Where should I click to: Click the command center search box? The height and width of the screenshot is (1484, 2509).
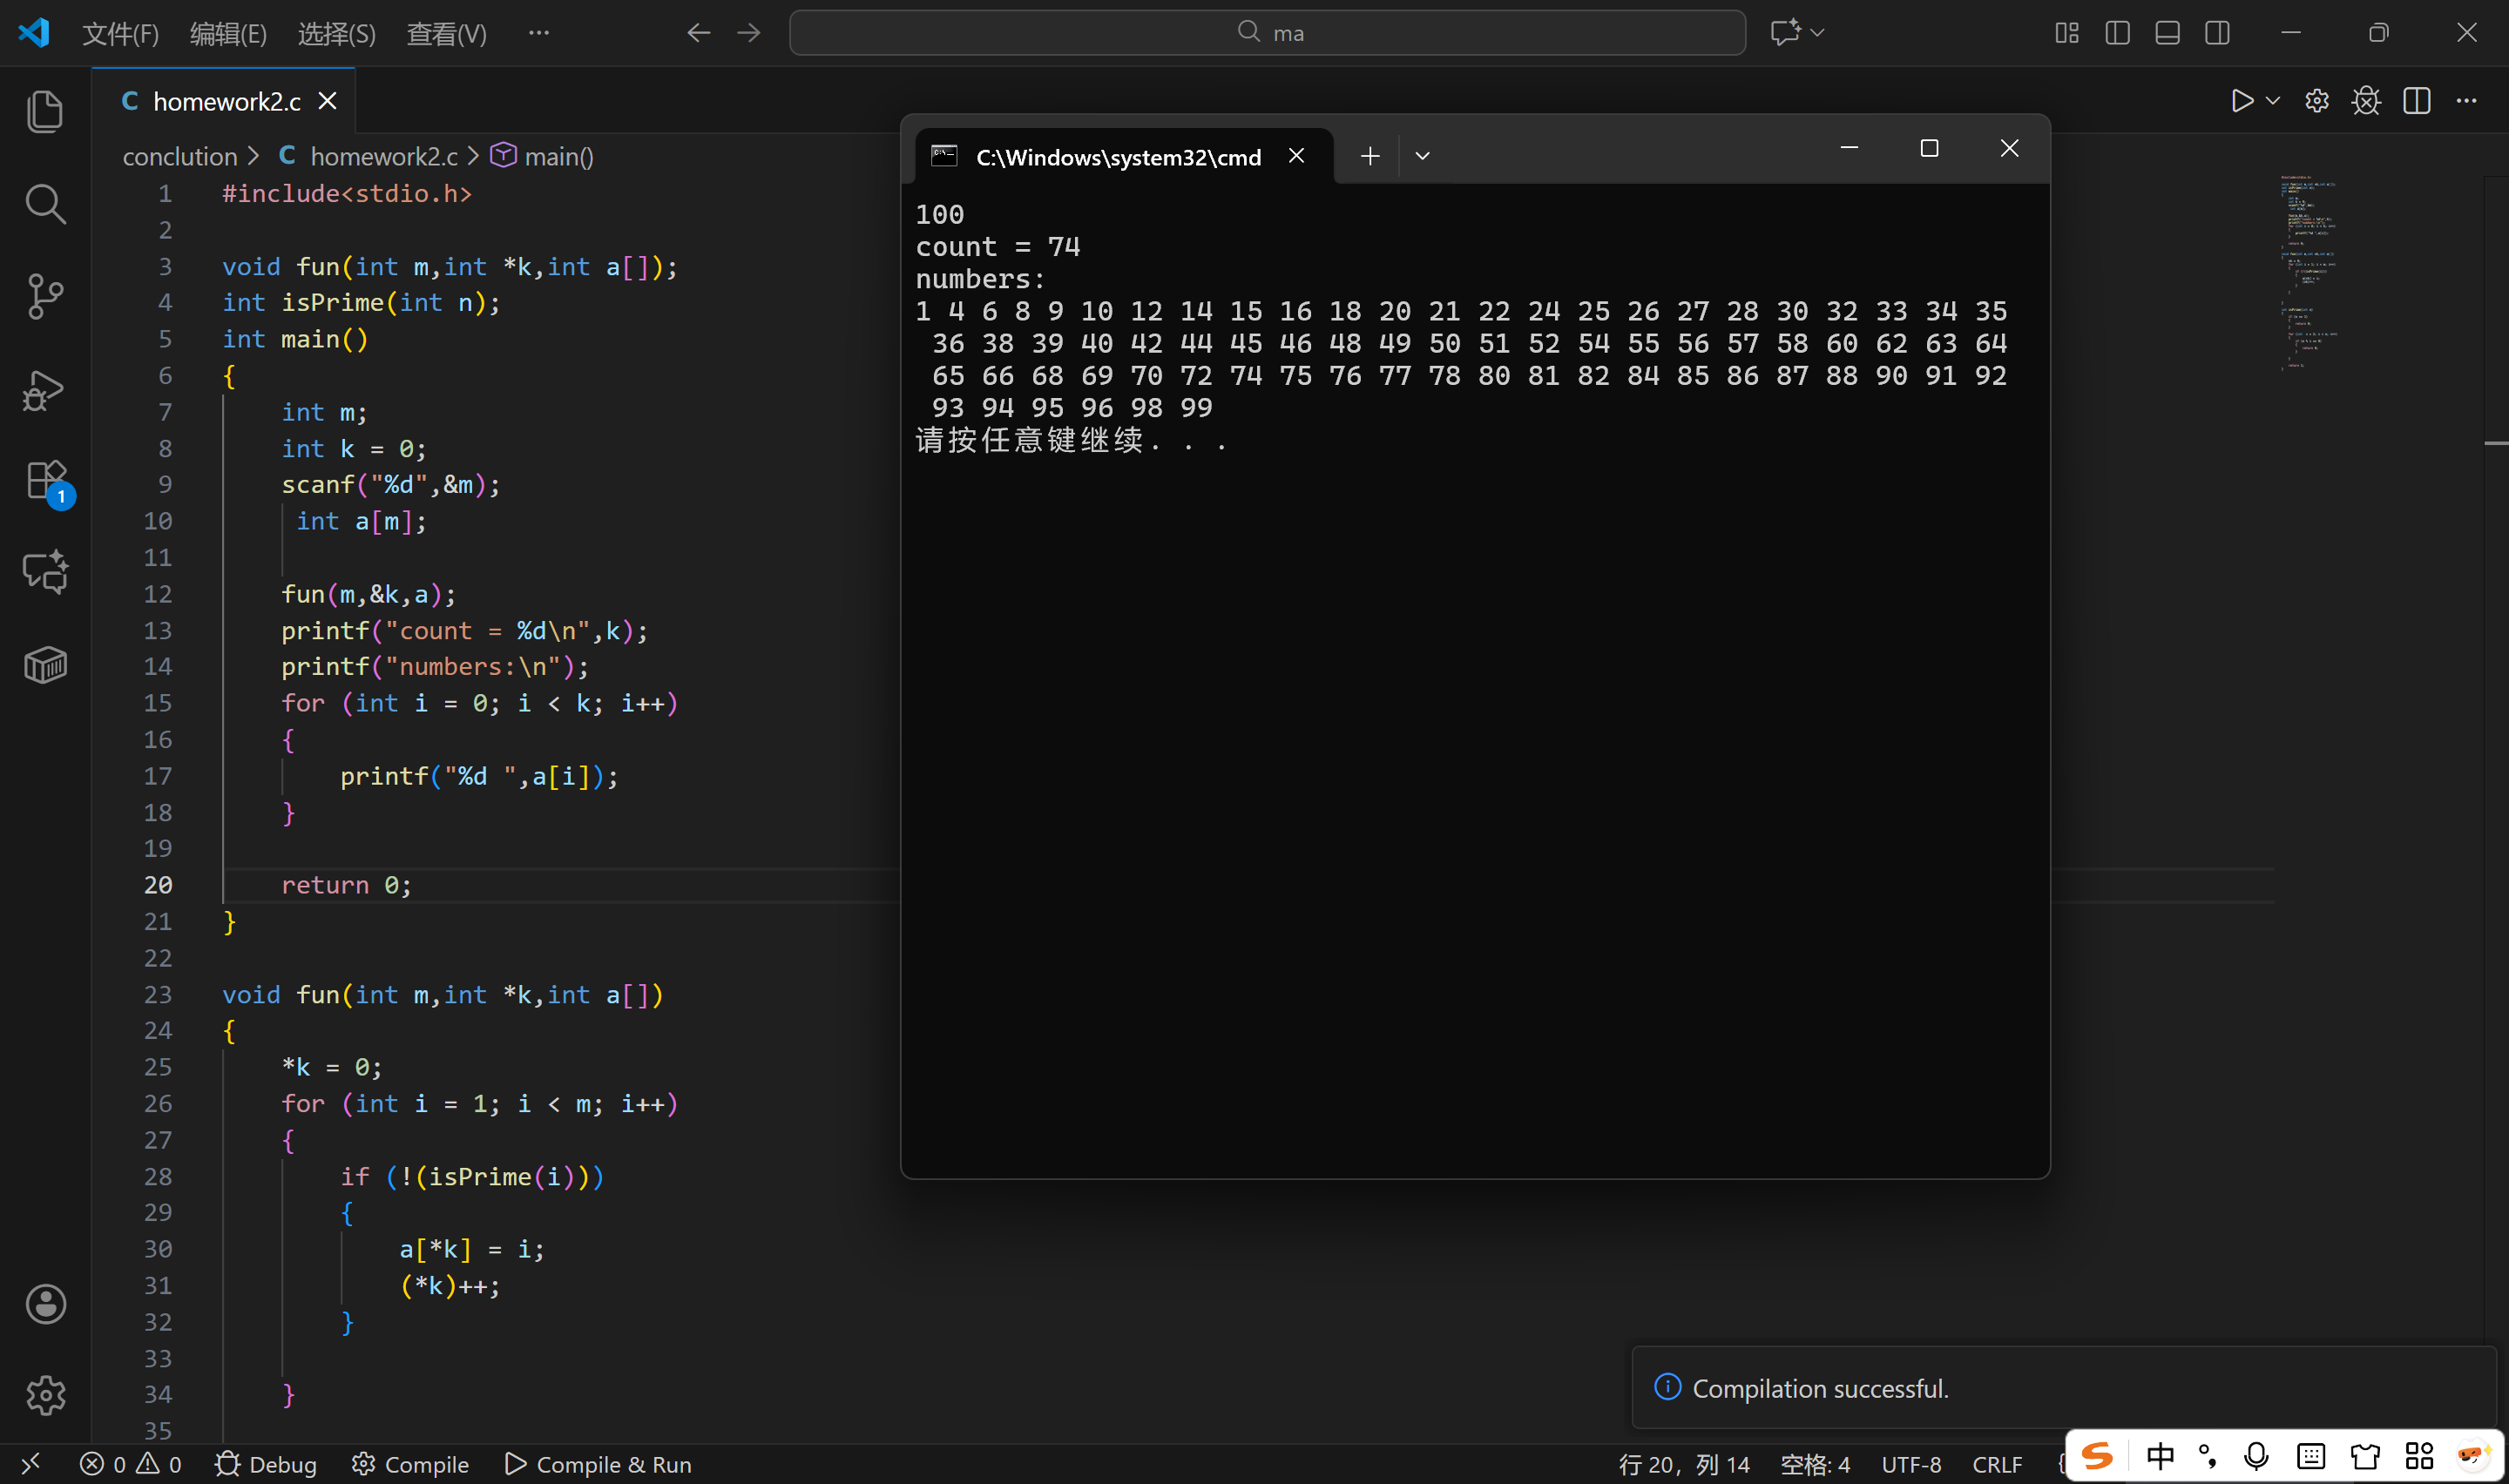click(x=1267, y=33)
